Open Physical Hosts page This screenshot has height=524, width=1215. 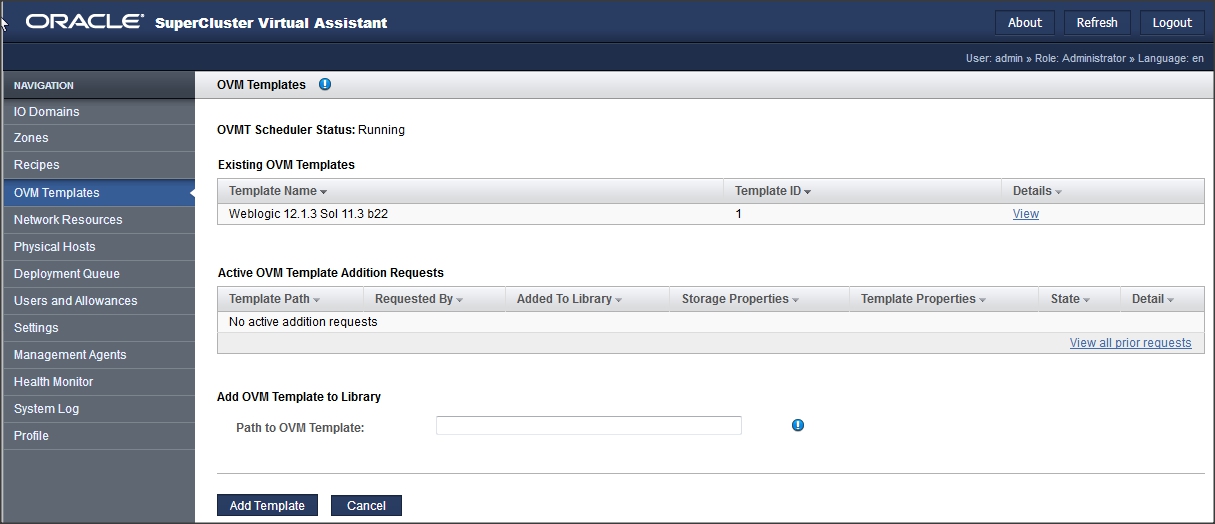coord(98,247)
